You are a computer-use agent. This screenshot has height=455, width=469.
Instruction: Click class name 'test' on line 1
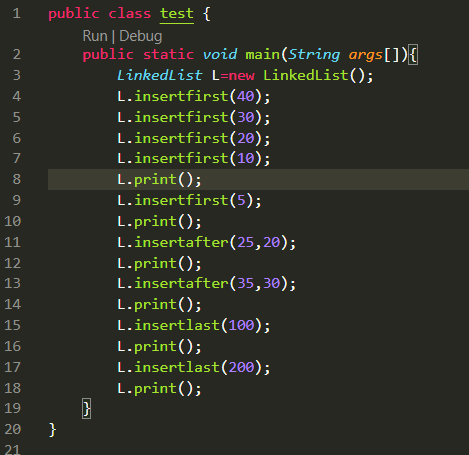(177, 14)
